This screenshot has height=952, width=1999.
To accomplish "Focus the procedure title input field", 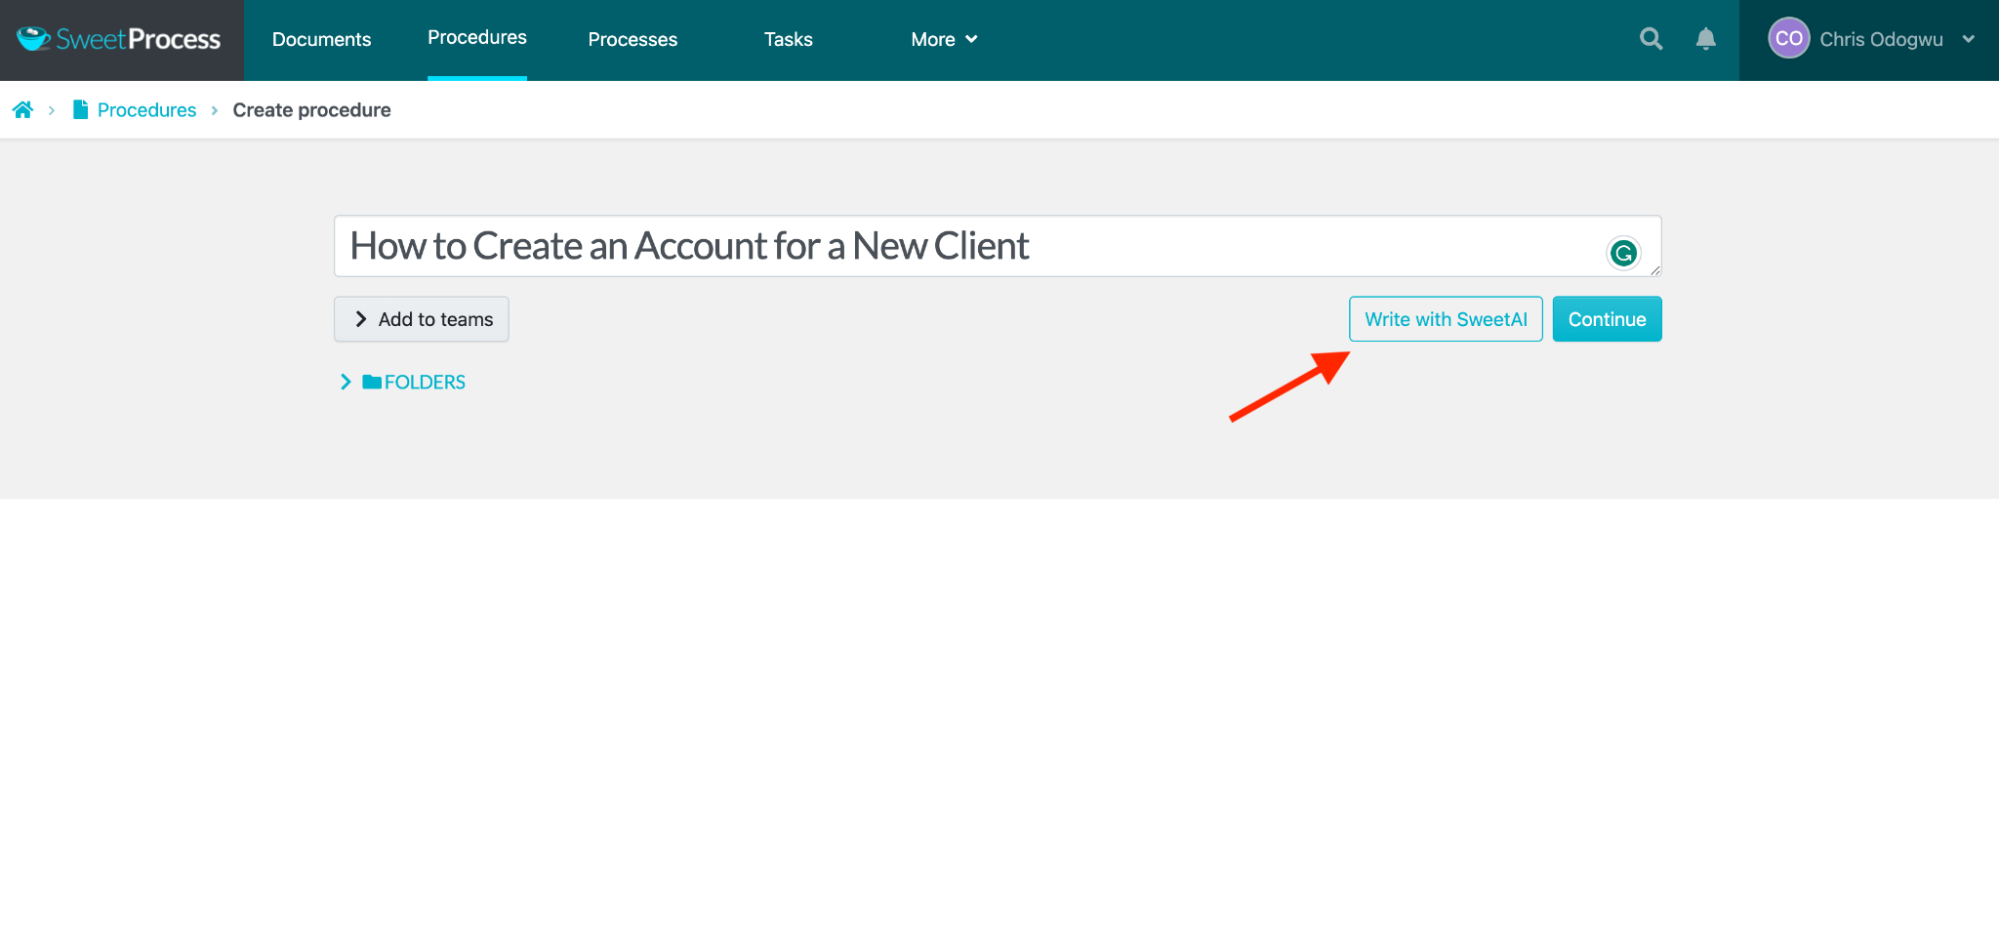I will [997, 246].
